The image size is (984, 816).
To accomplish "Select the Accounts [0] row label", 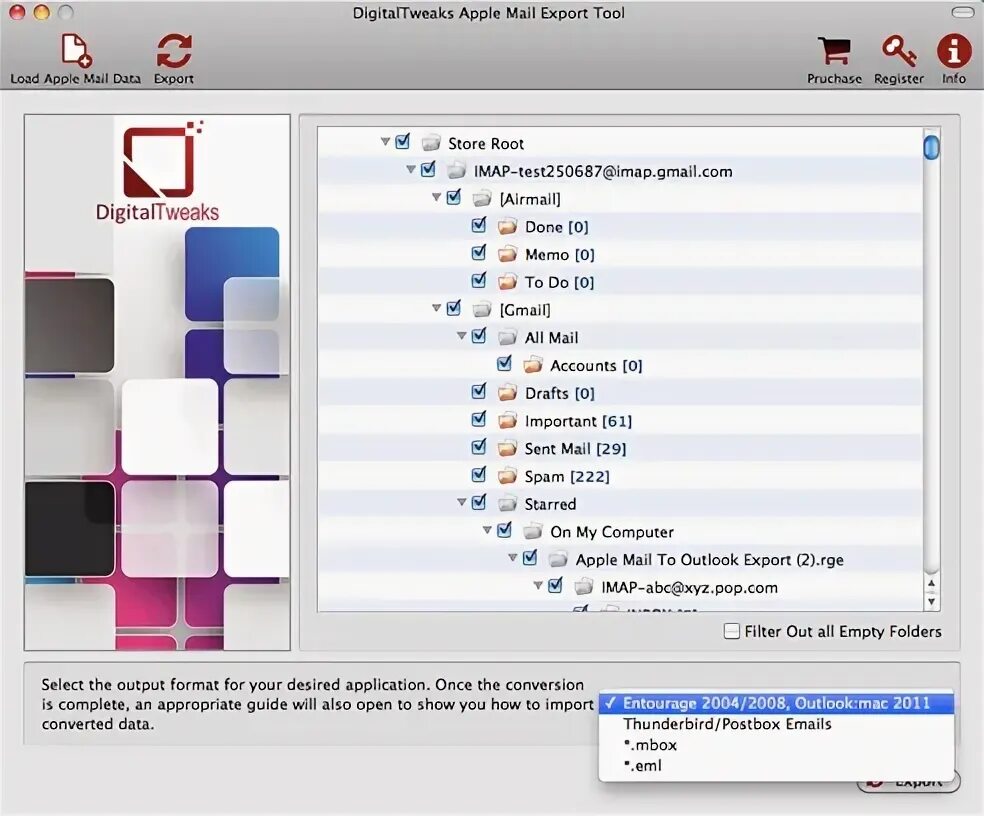I will pos(596,366).
